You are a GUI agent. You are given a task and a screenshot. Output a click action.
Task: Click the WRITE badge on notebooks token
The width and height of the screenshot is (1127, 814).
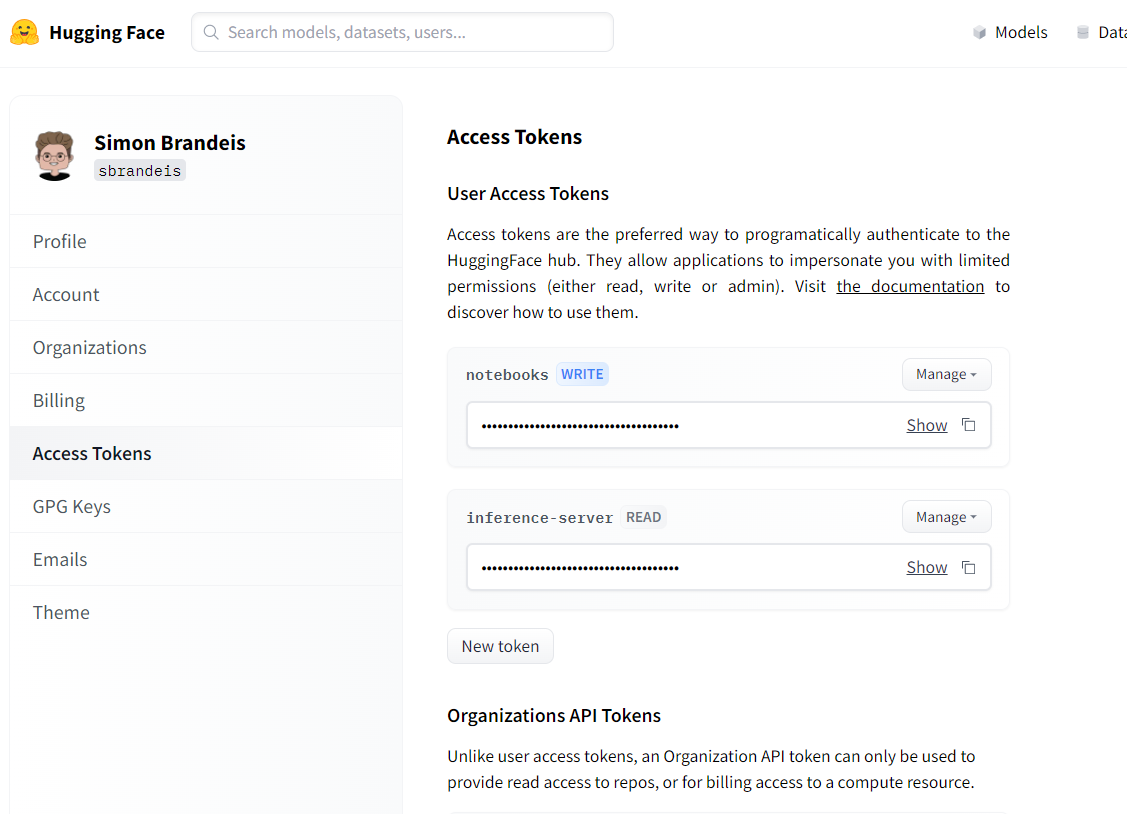click(582, 374)
